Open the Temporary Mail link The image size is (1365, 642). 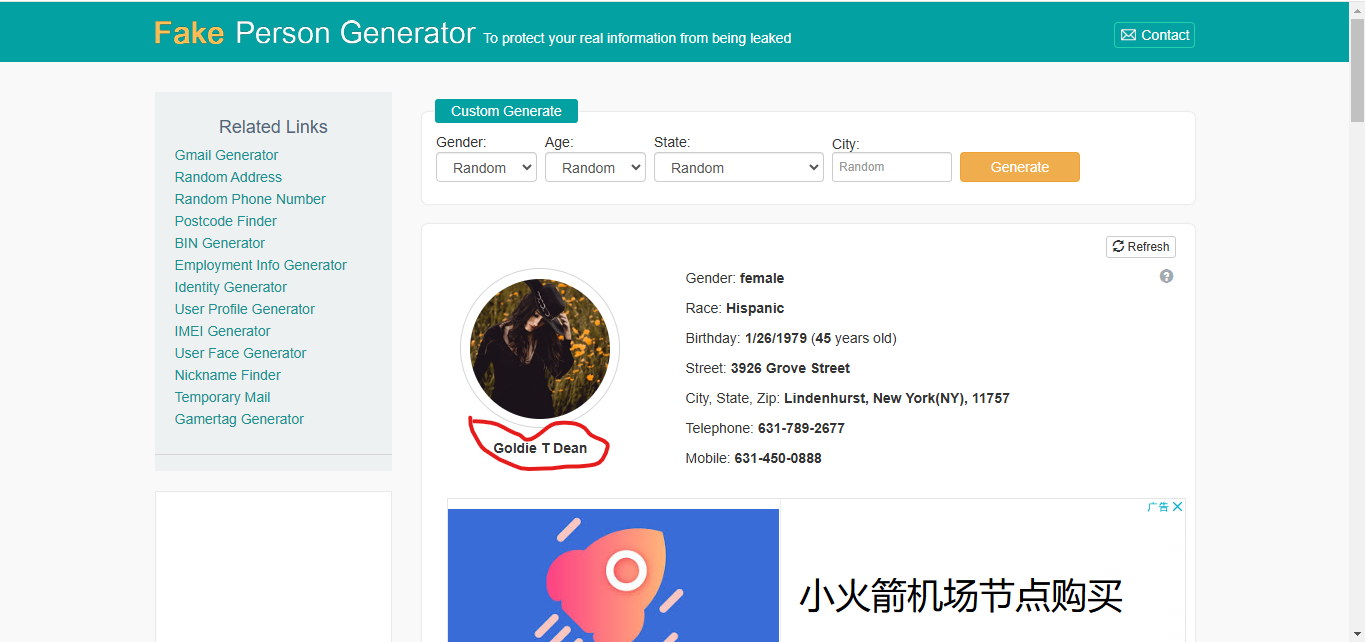(222, 397)
